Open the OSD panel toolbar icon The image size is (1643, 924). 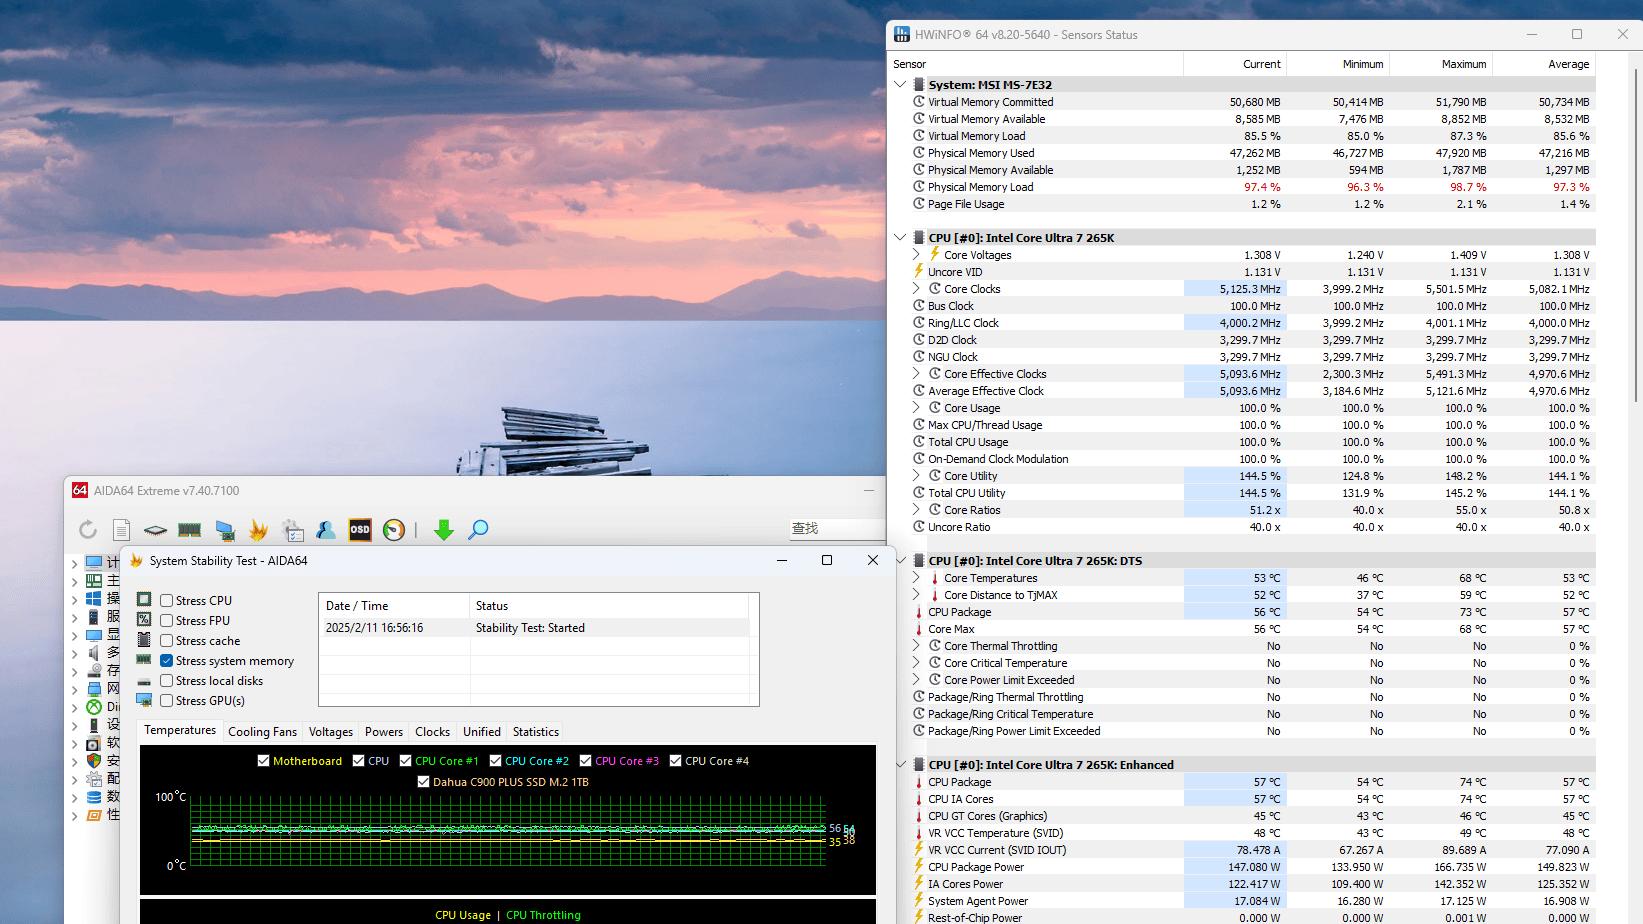point(359,530)
